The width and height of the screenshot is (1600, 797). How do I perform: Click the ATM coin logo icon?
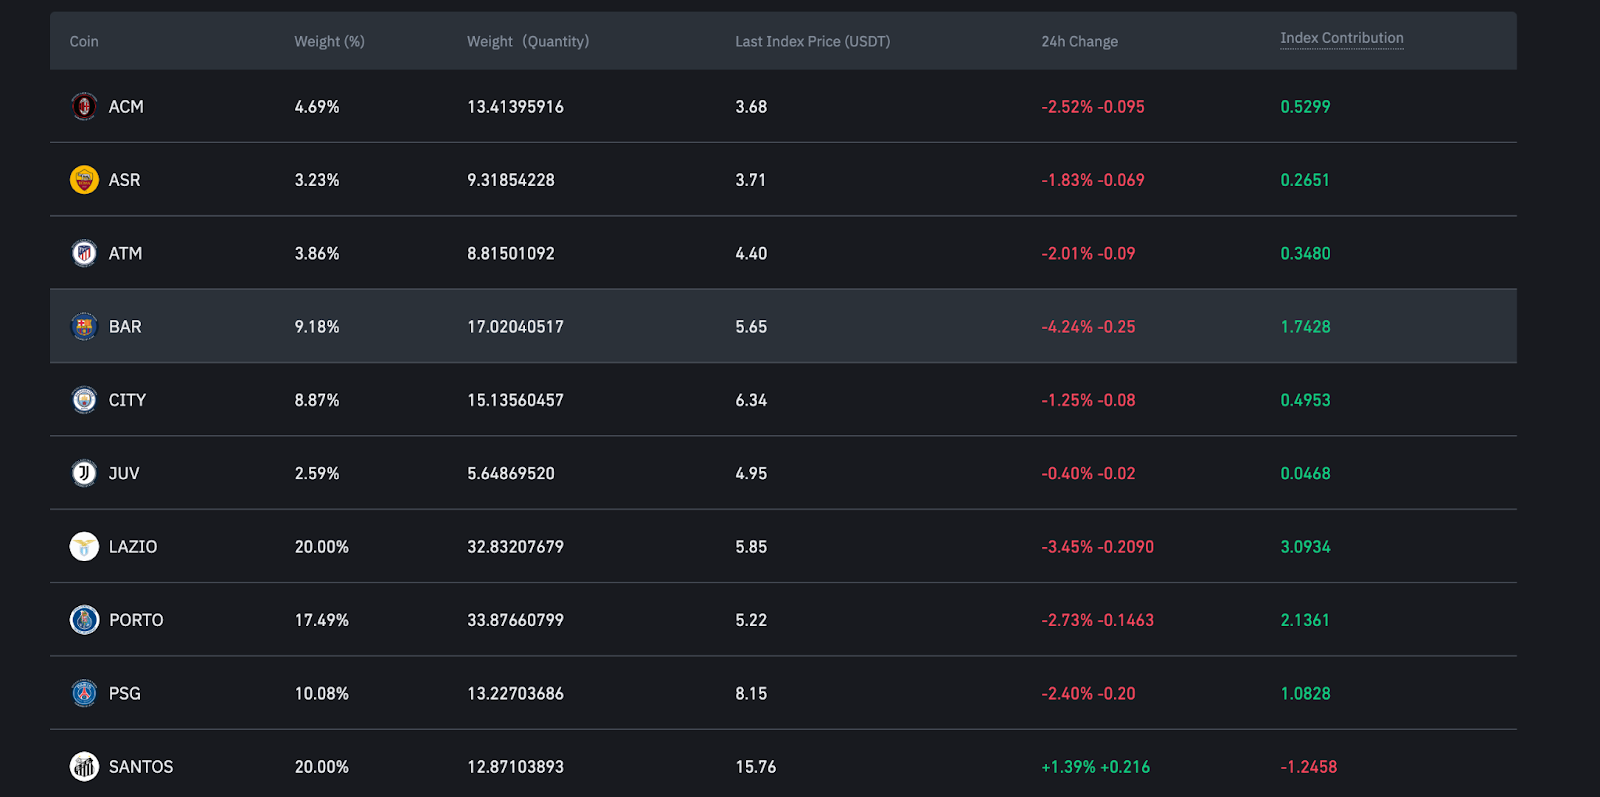84,253
